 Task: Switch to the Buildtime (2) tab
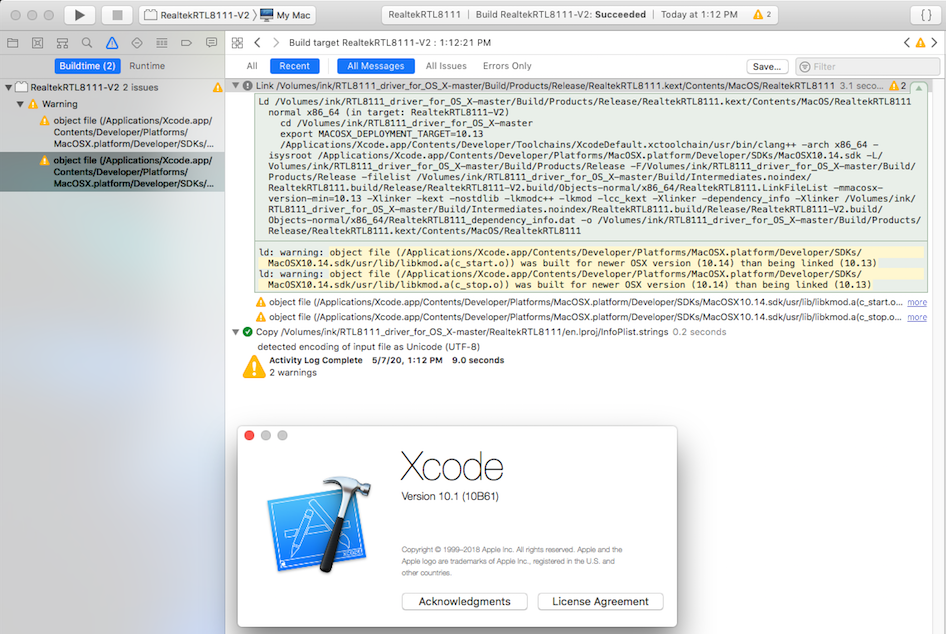[x=87, y=66]
